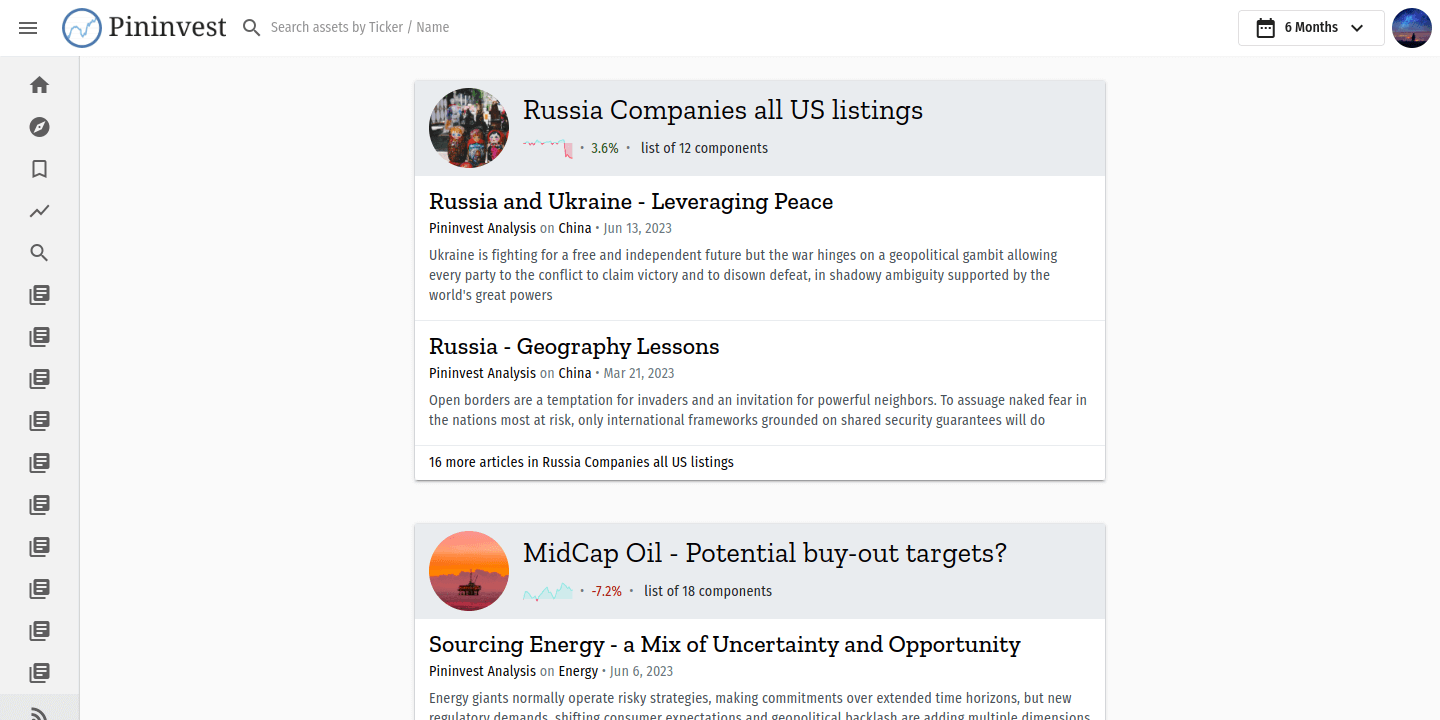Go to Home in sidebar

click(x=39, y=85)
